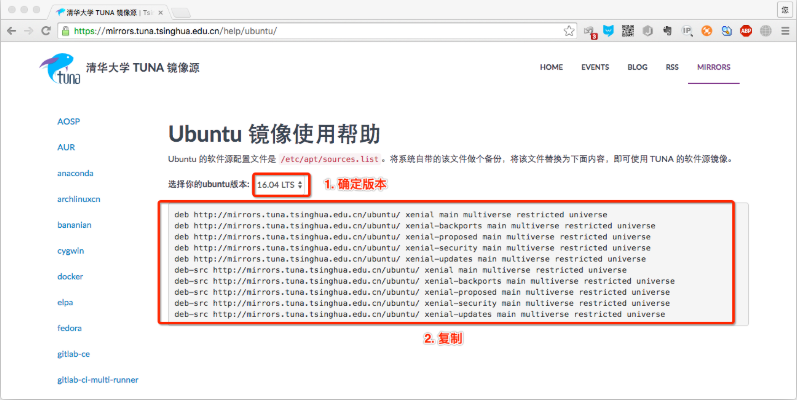Open the gitlab-ce help link
The height and width of the screenshot is (400, 797).
(x=73, y=354)
